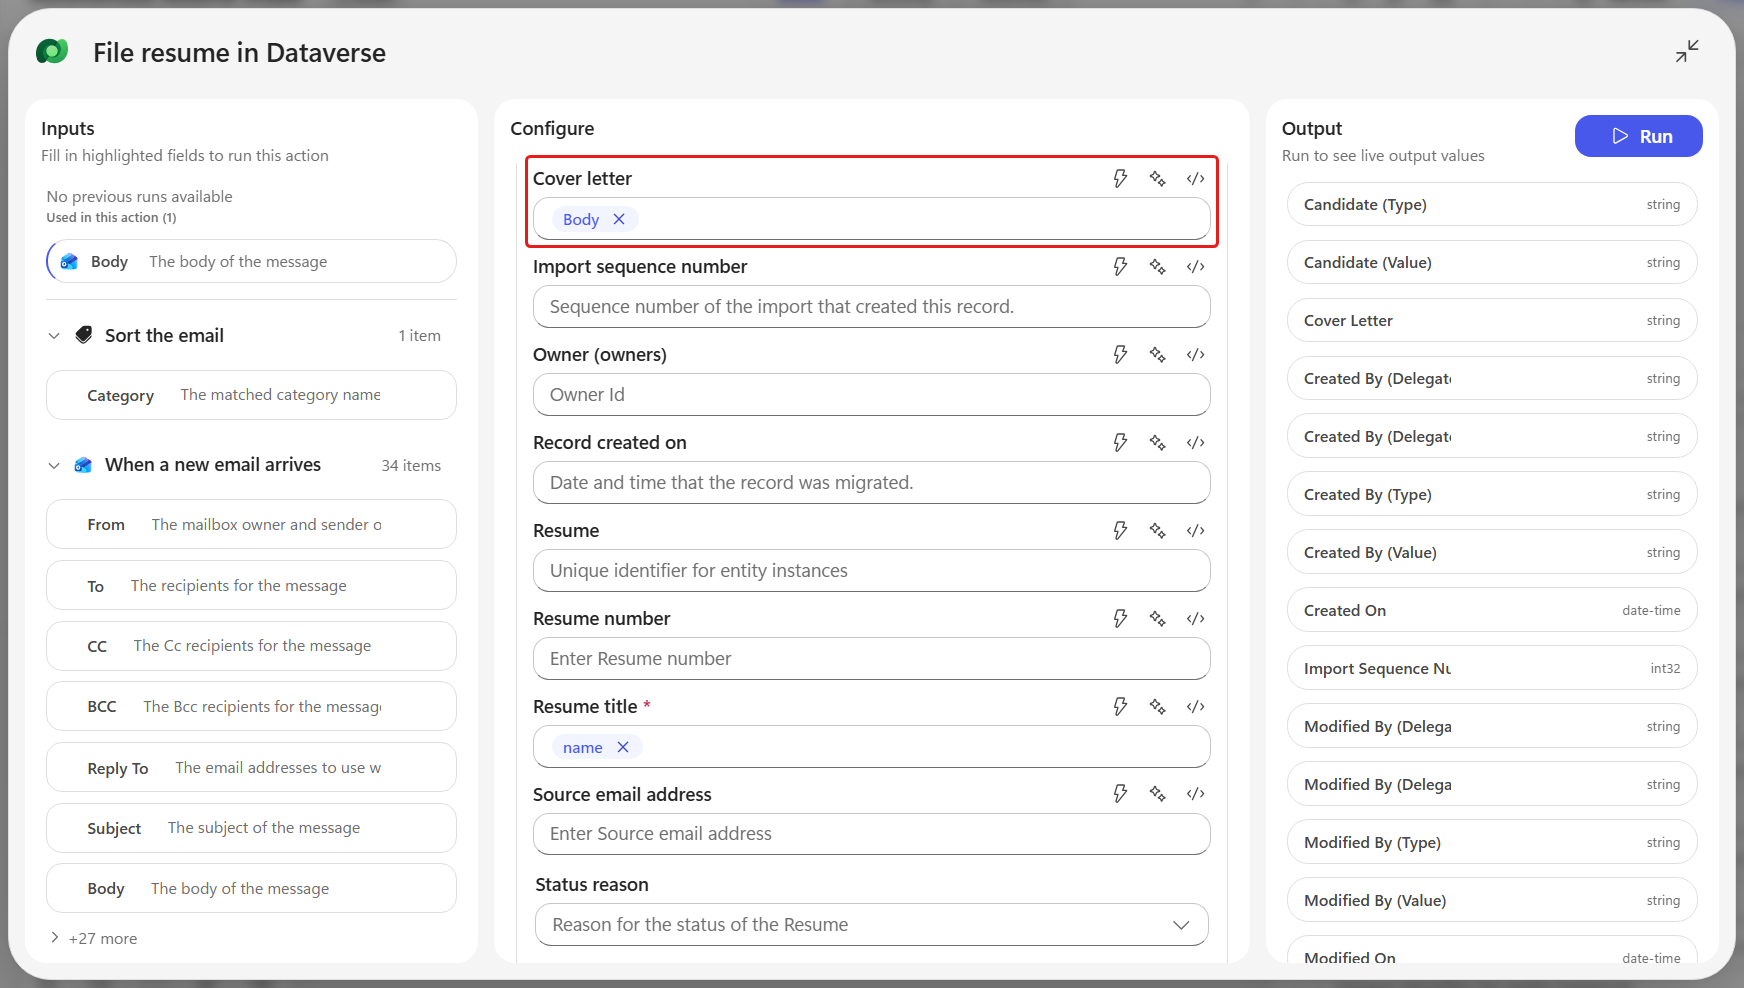Select the Reply To input

click(x=251, y=767)
